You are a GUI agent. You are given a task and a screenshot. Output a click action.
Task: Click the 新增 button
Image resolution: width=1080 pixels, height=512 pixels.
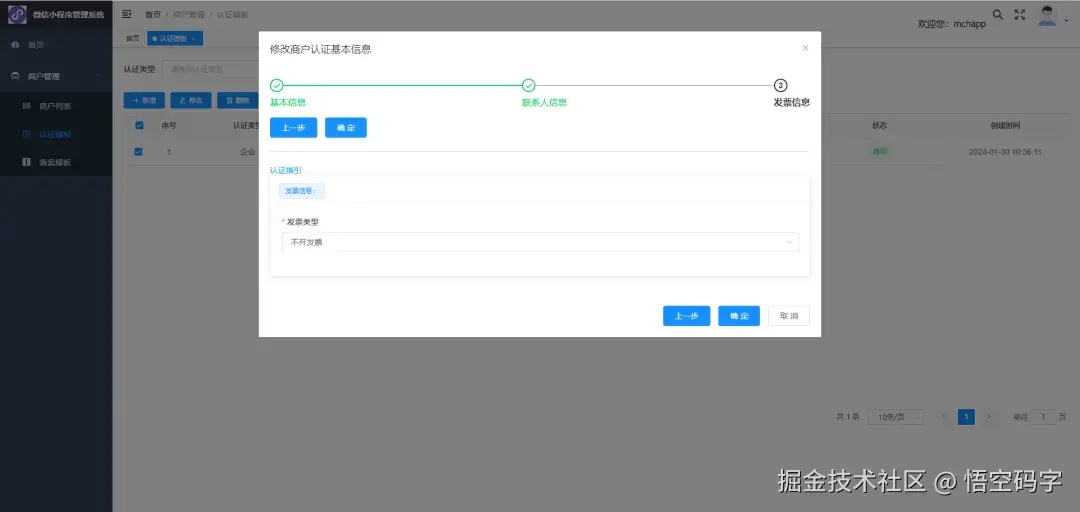coord(144,101)
